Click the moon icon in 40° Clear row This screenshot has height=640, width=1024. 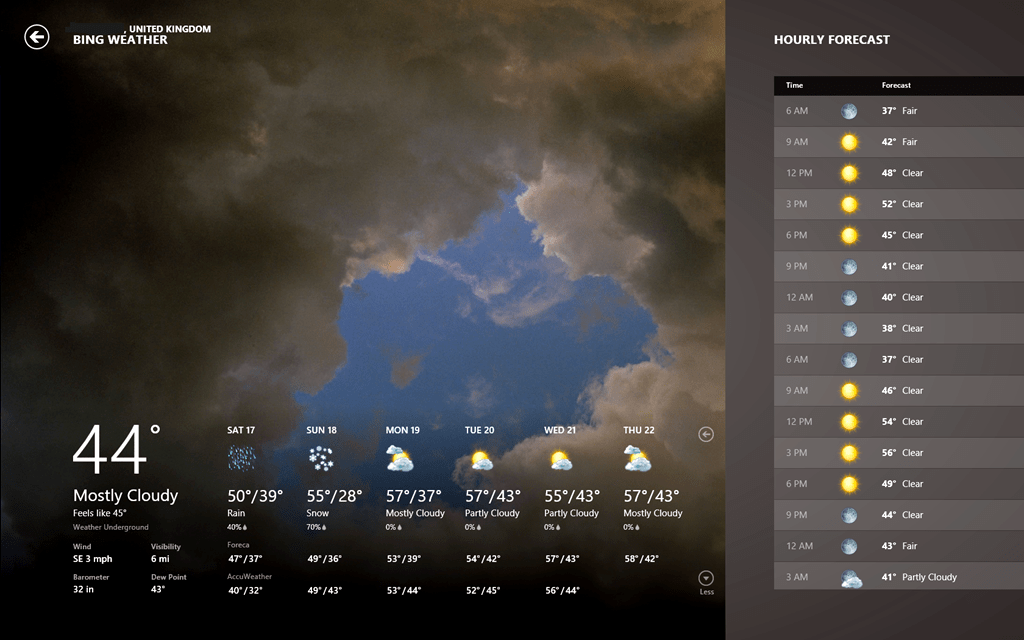[x=849, y=298]
